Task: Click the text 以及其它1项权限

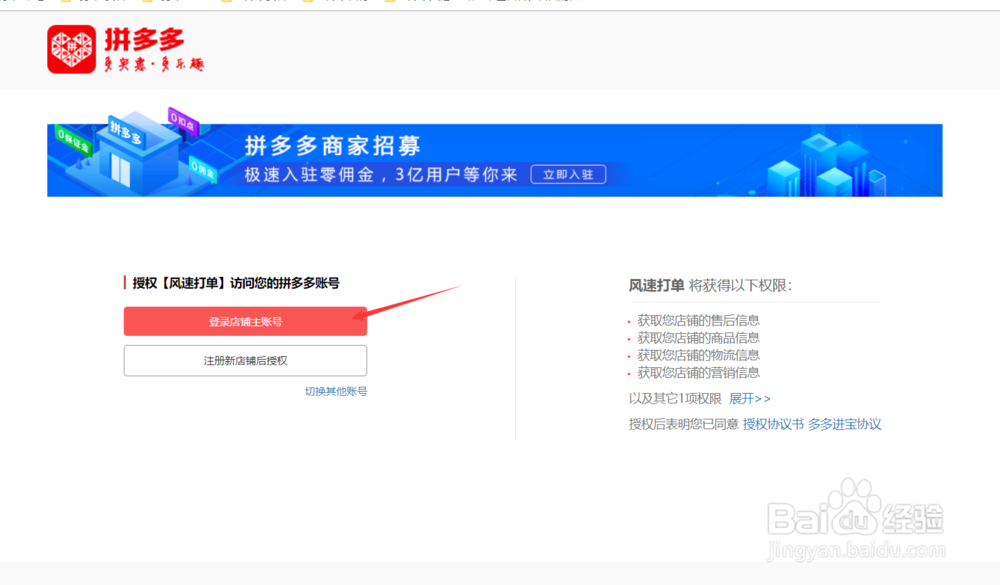Action: (675, 399)
